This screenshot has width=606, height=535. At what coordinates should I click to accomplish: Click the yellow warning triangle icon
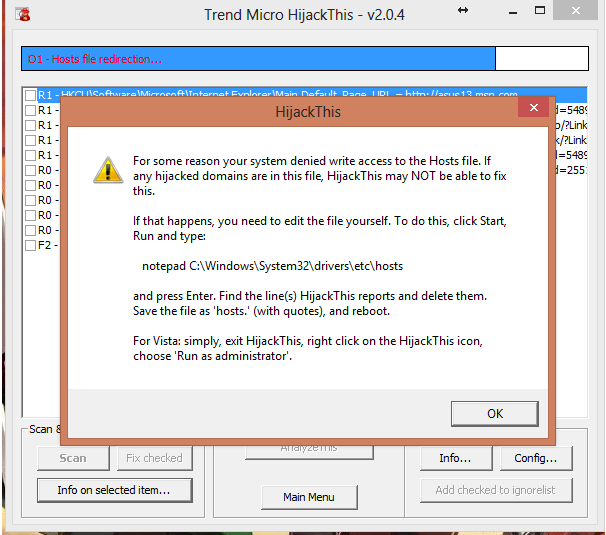click(x=108, y=170)
